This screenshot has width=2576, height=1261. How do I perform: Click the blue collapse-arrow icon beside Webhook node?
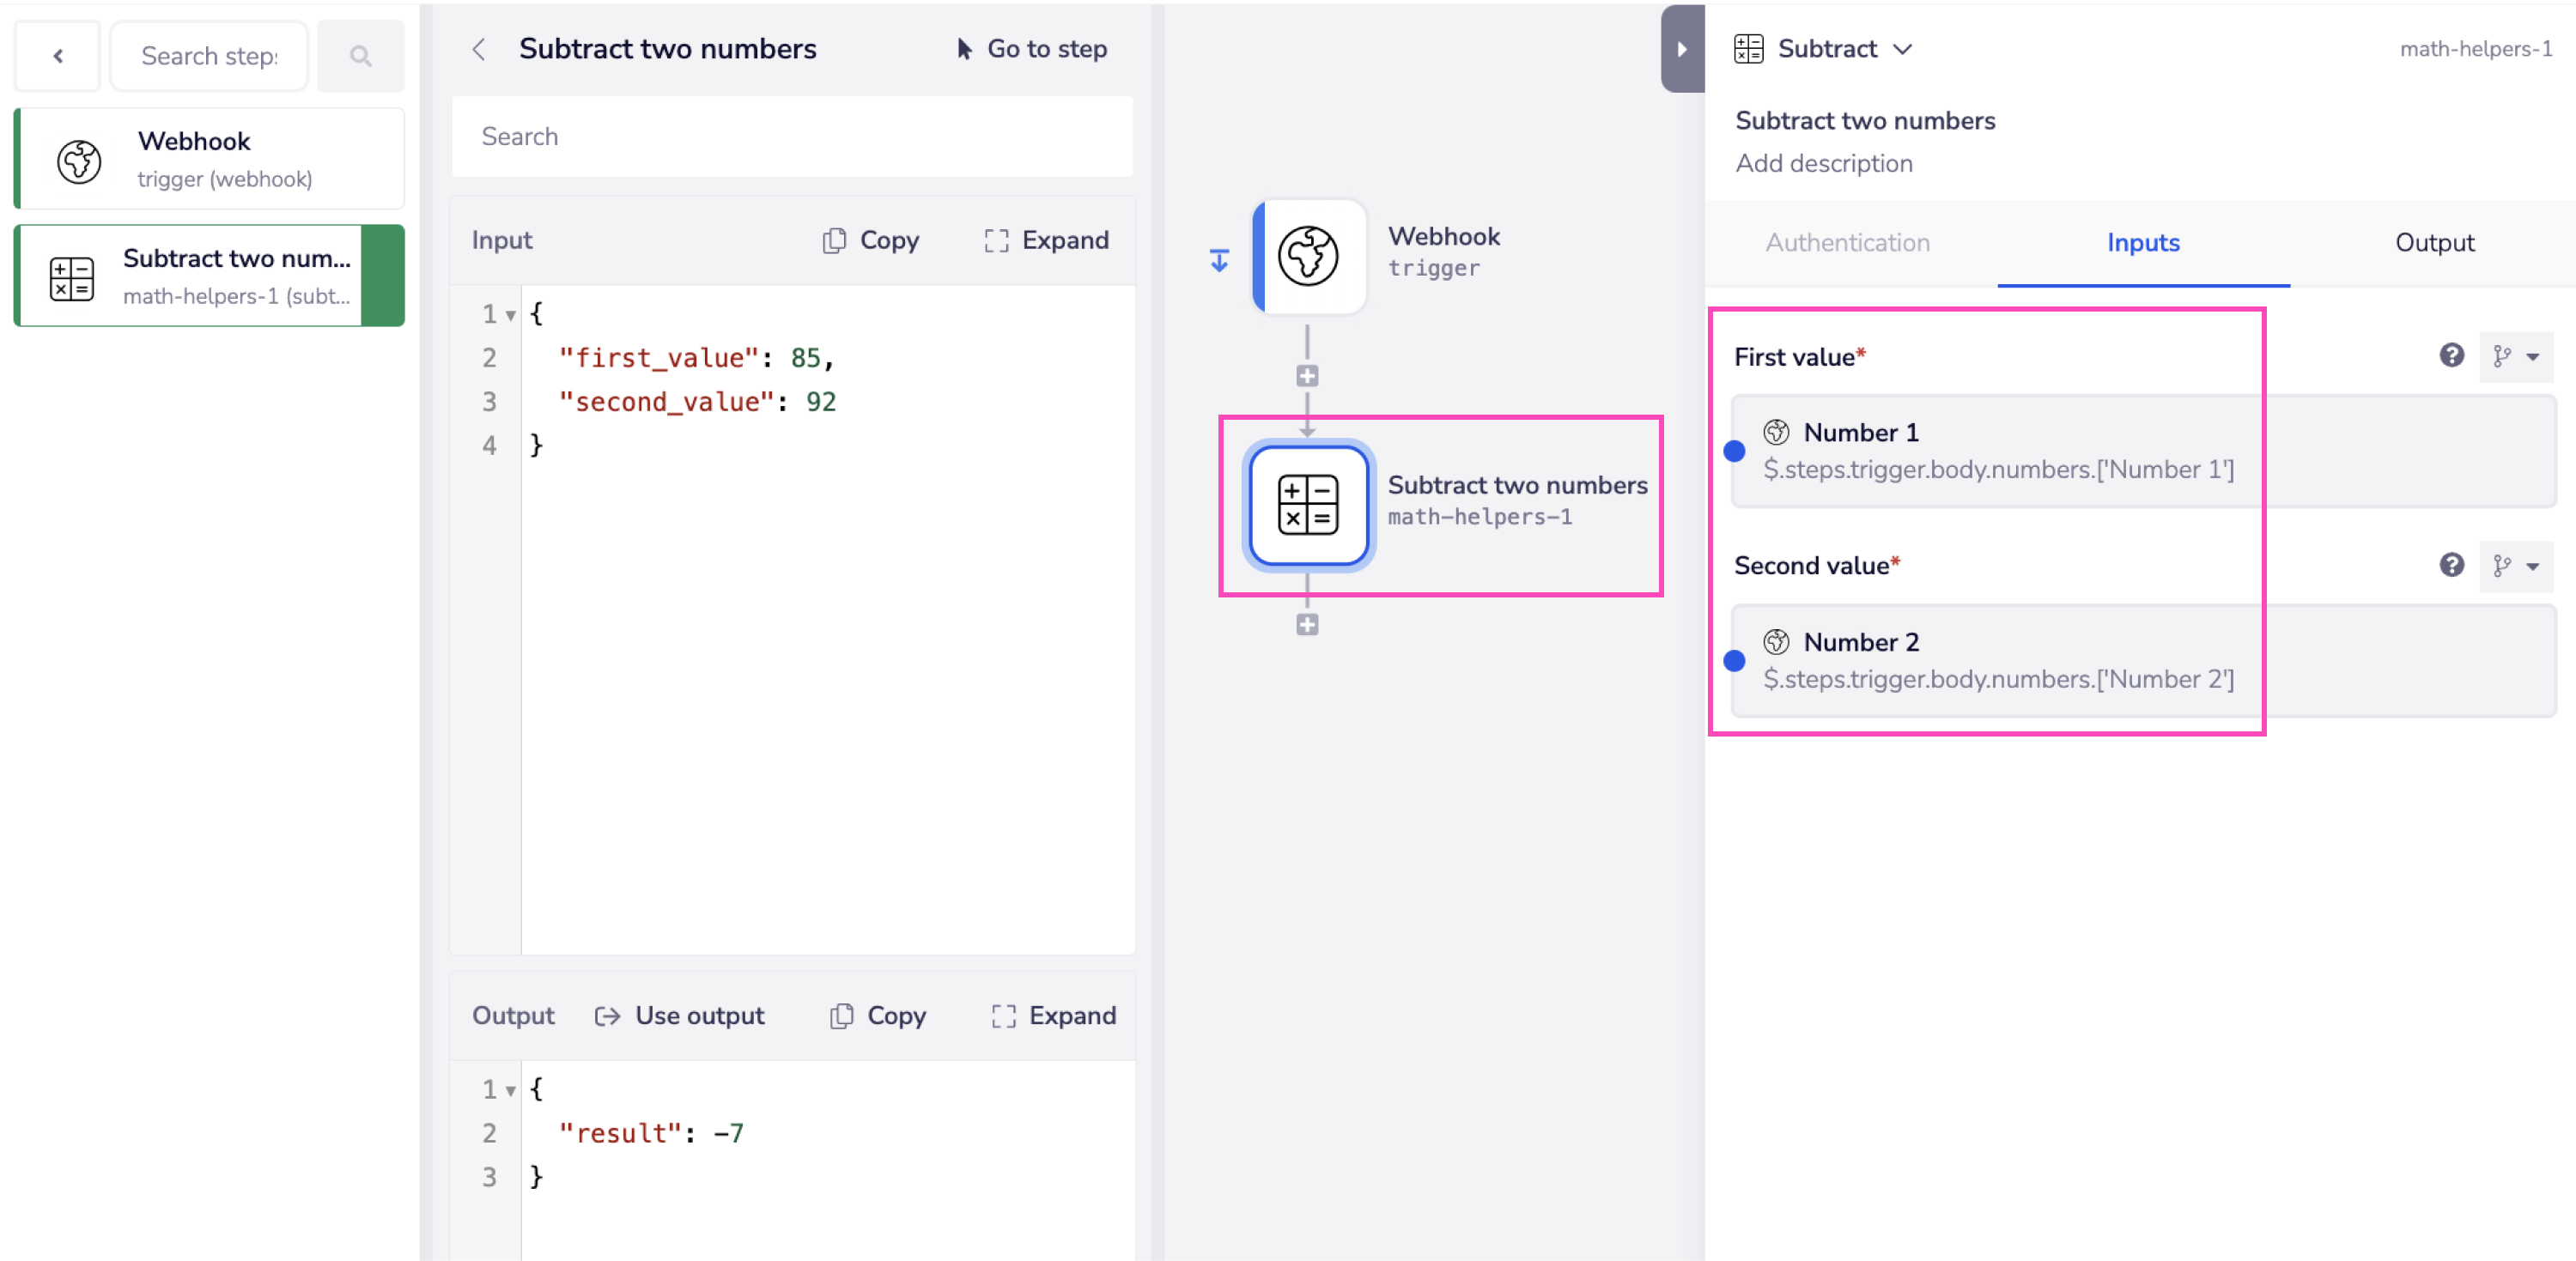(1219, 261)
